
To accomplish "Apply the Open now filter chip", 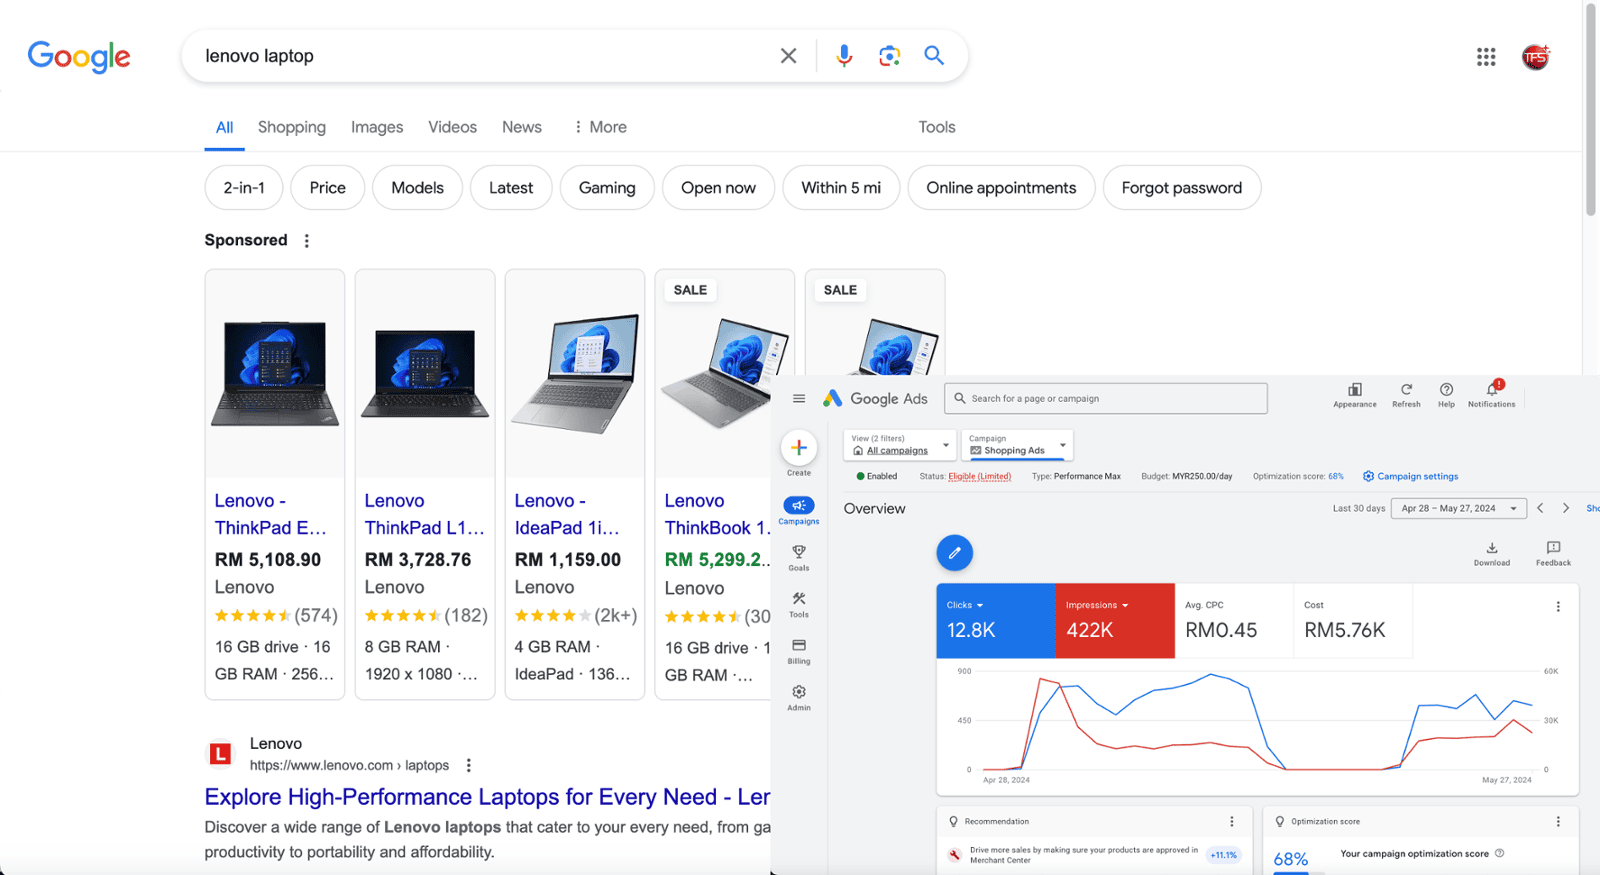I will click(718, 188).
